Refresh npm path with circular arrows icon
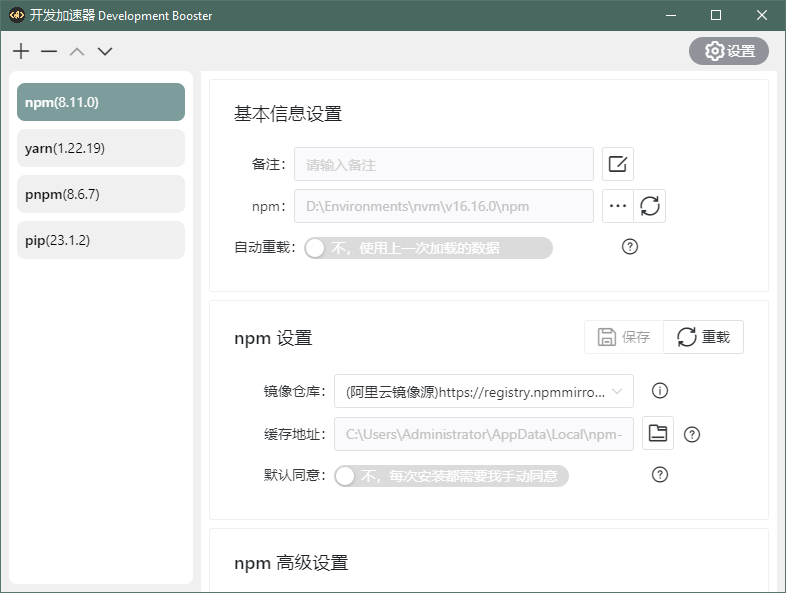This screenshot has height=593, width=786. (x=650, y=206)
